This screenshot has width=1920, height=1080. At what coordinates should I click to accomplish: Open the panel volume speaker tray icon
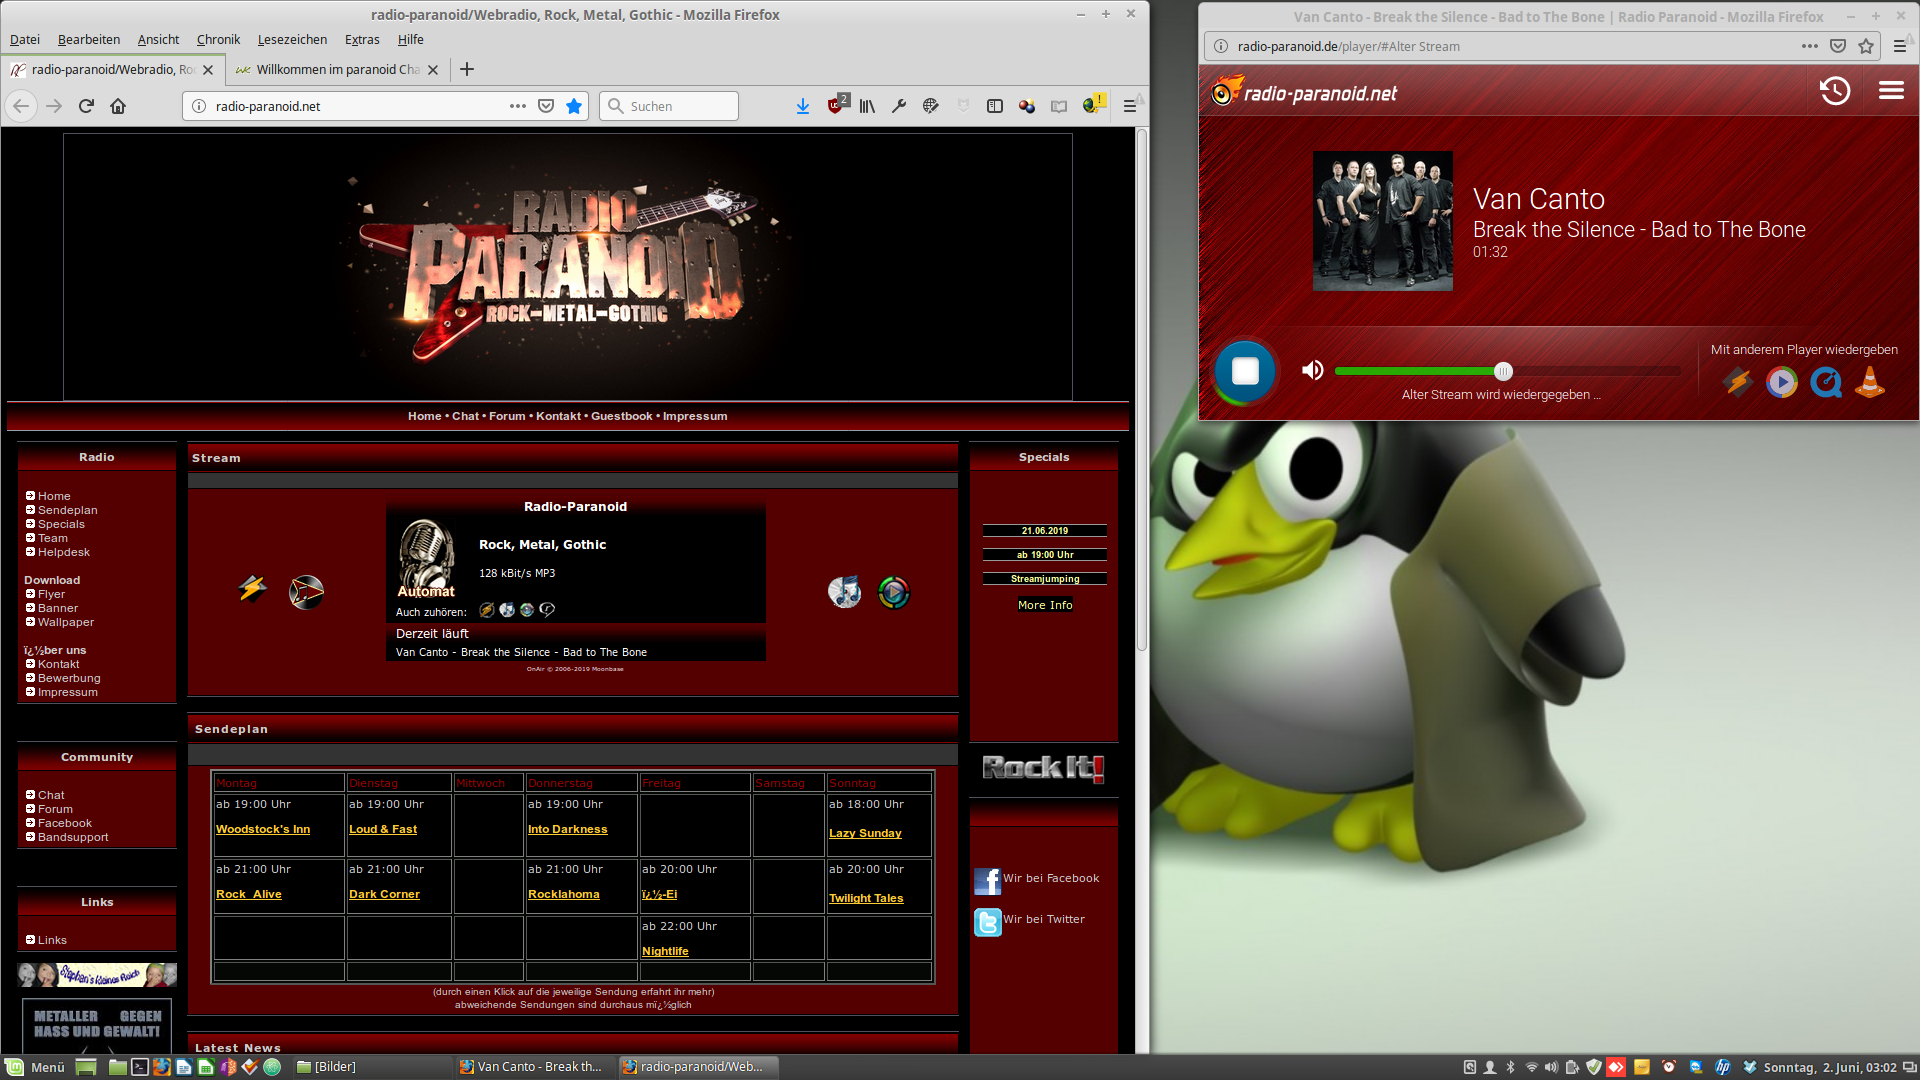click(1551, 1067)
